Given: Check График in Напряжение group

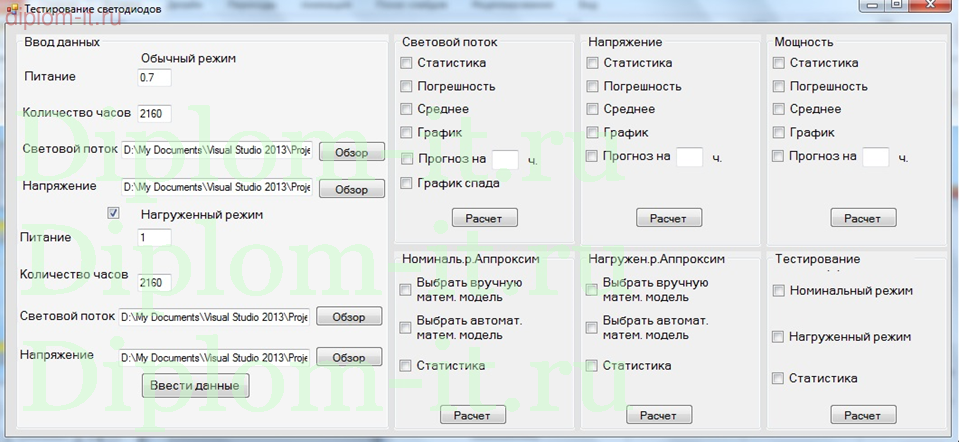Looking at the screenshot, I should tap(592, 132).
